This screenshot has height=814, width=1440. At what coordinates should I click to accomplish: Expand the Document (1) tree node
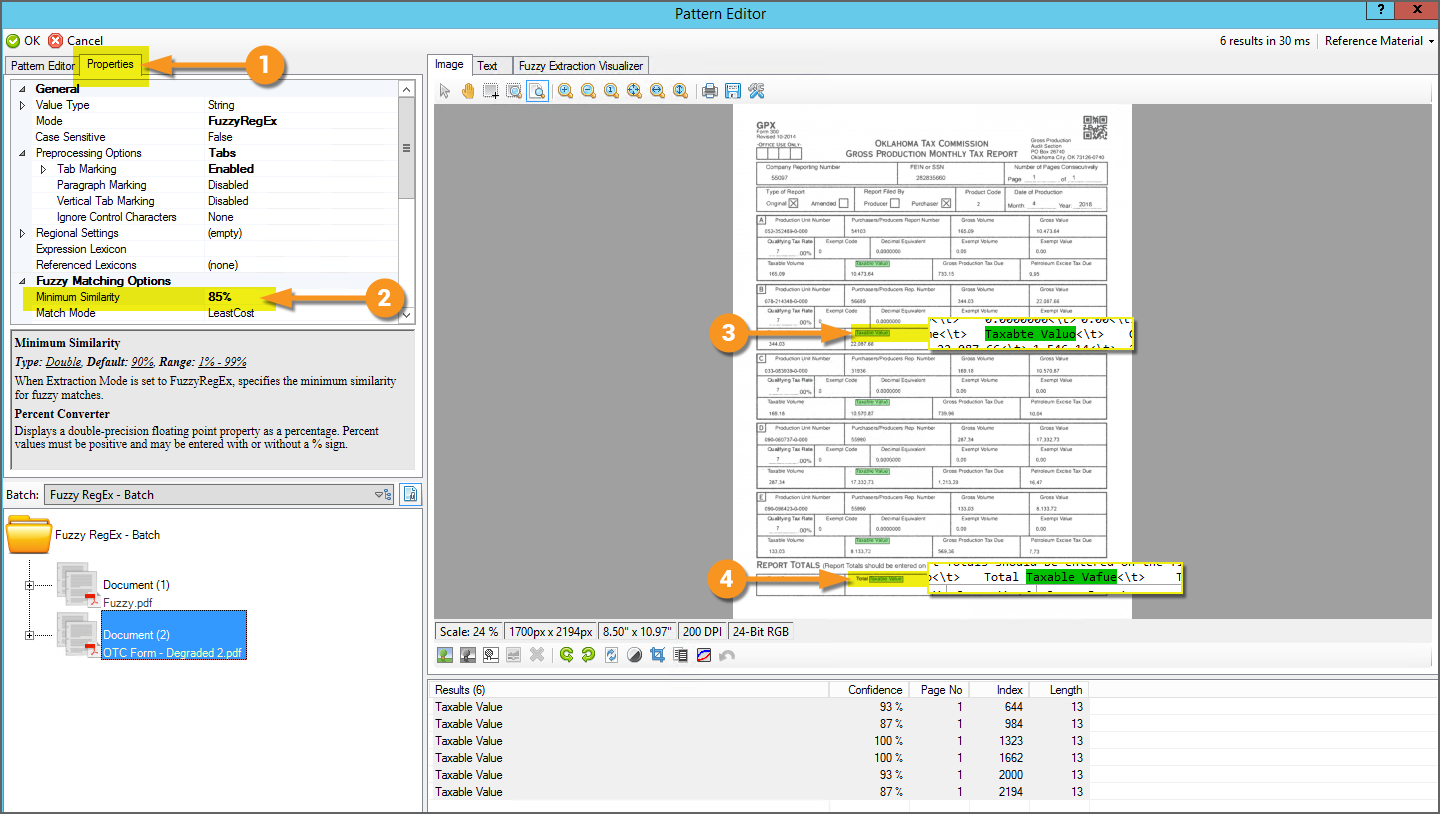[x=29, y=585]
